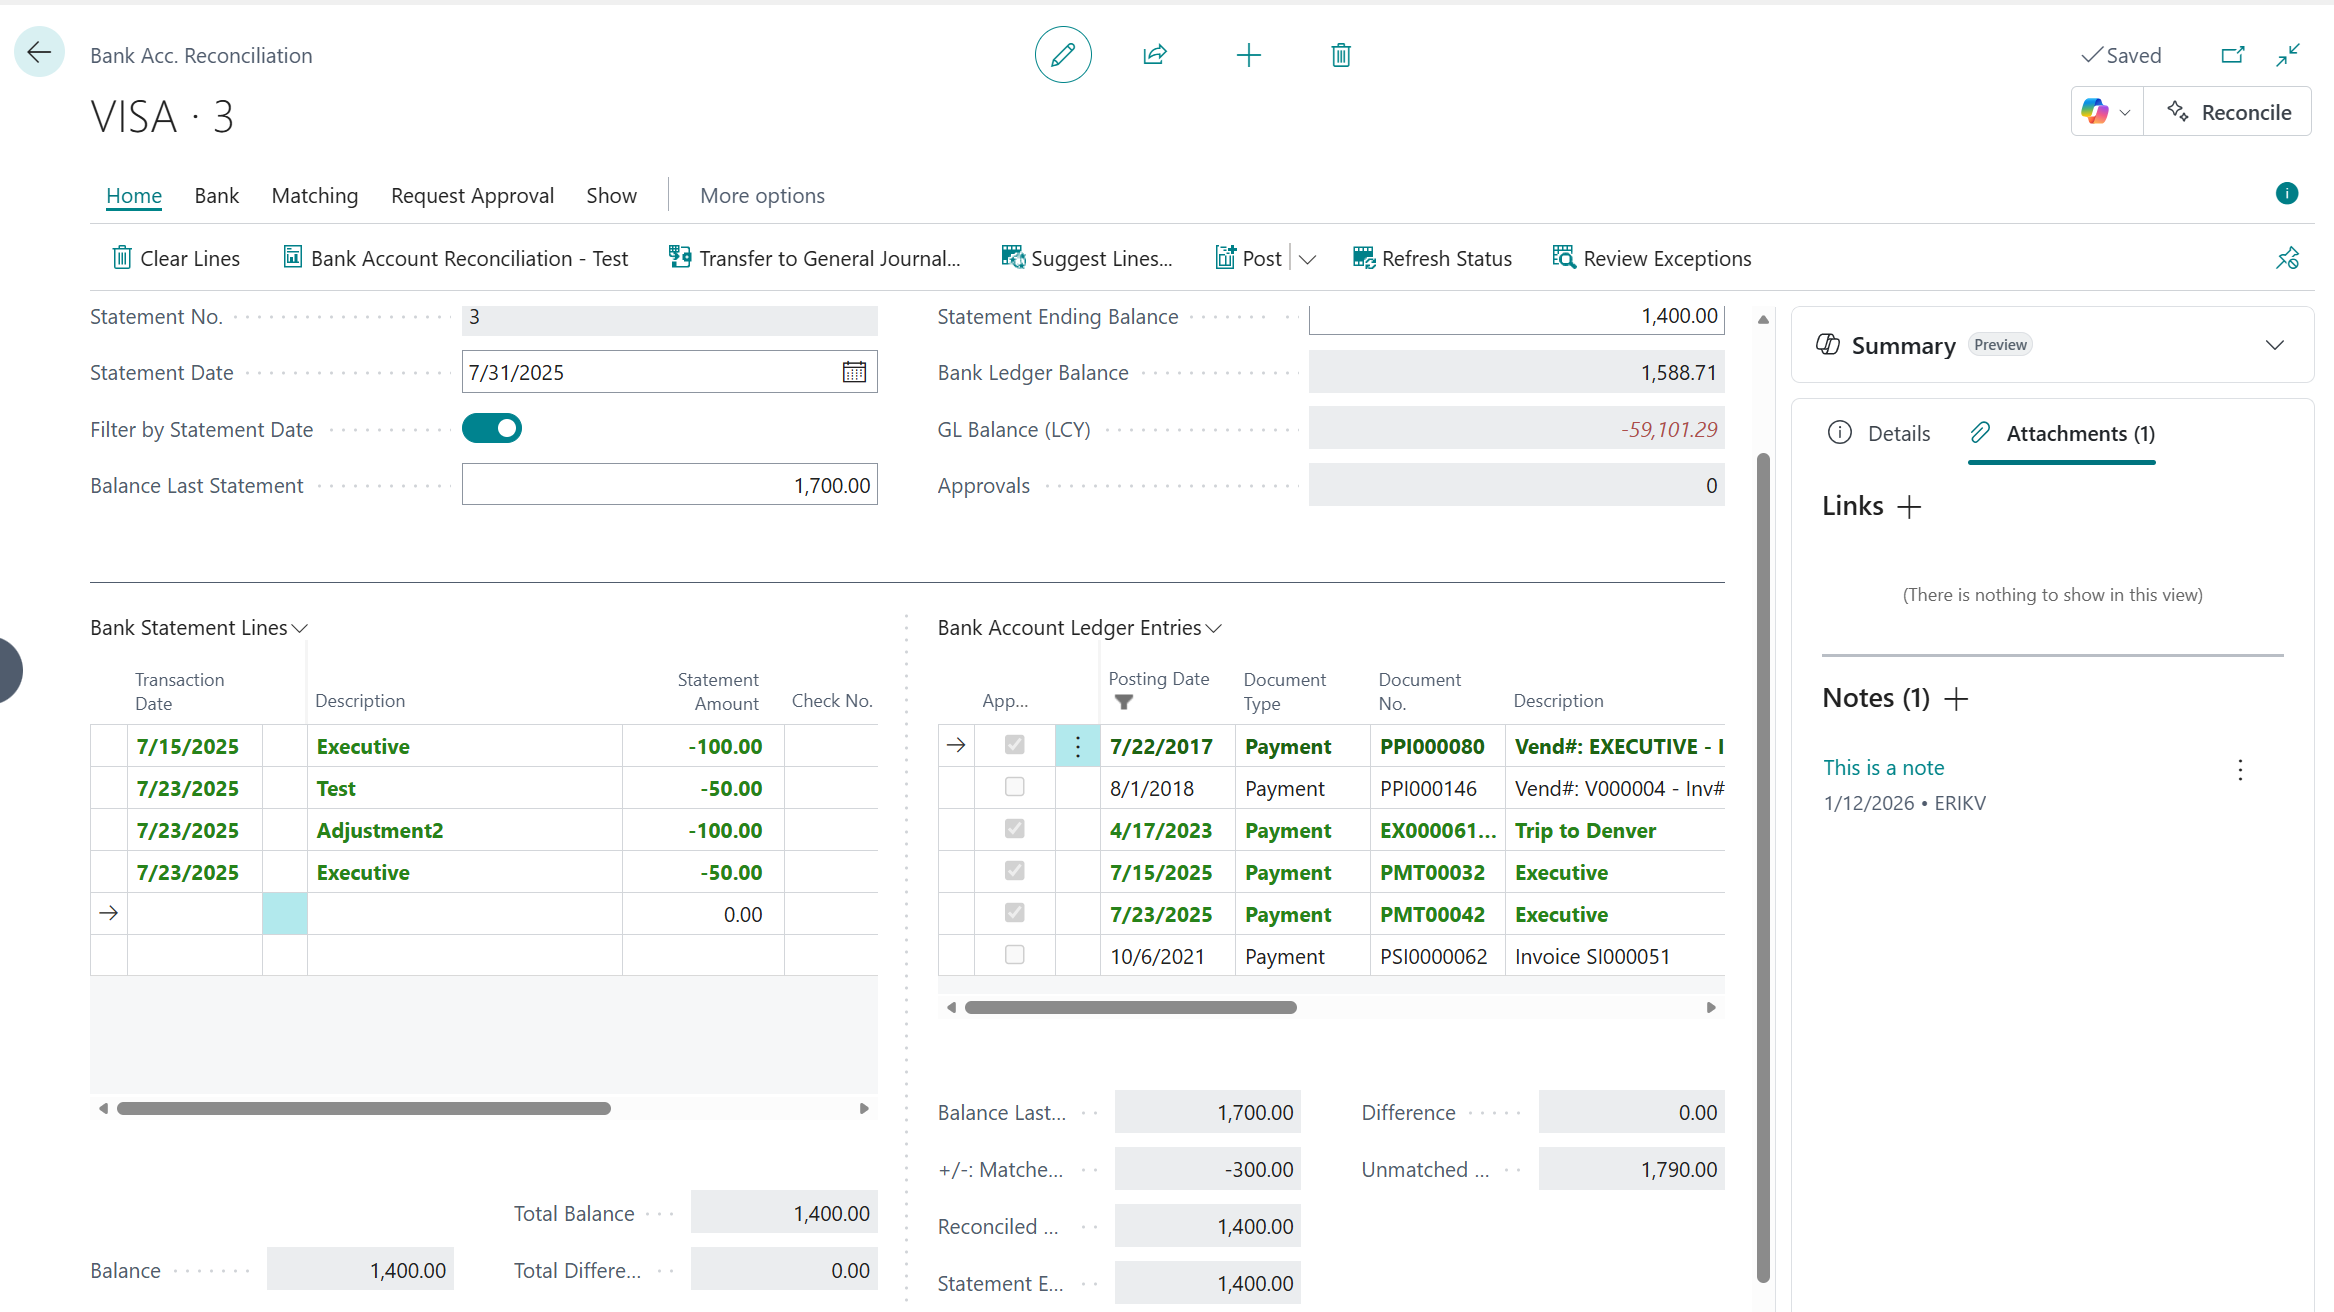Screen dimensions: 2334x1312
Task: Click the share icon in header
Action: (1155, 55)
